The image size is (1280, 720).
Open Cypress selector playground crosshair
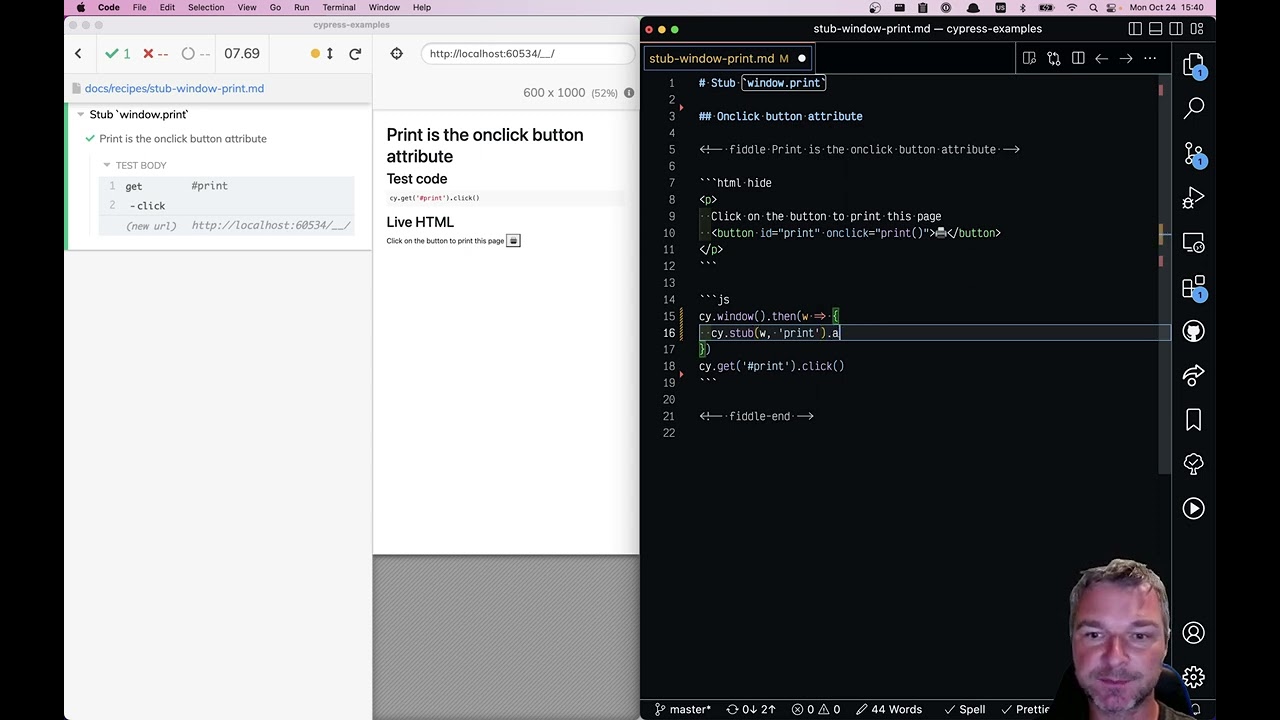tap(397, 53)
